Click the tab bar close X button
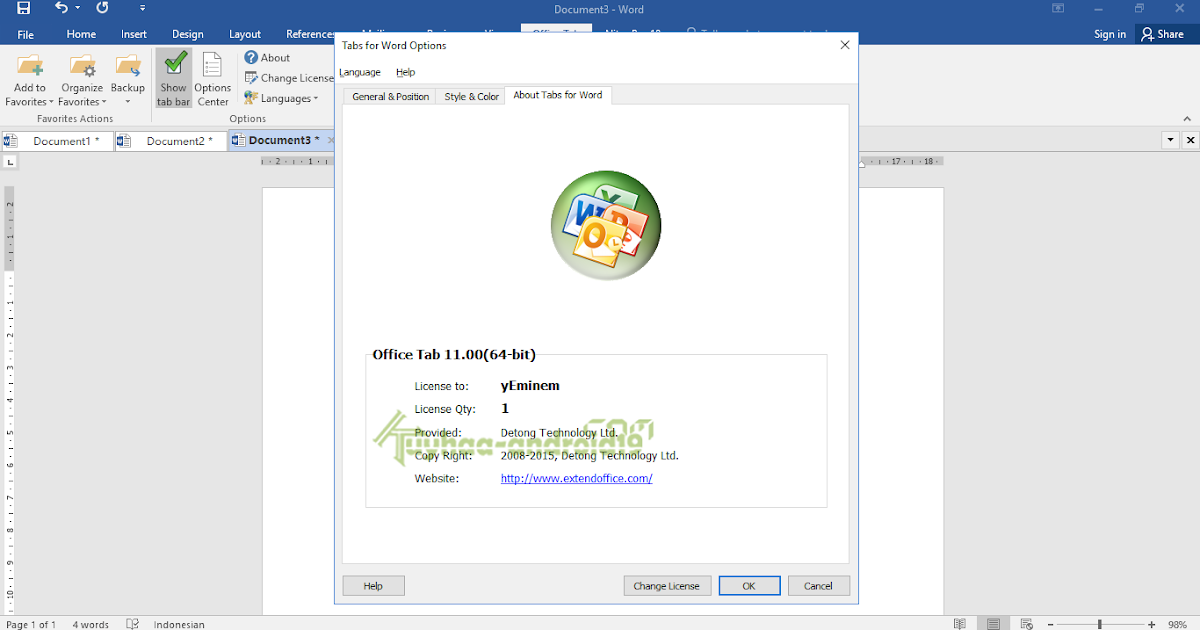Viewport: 1200px width, 630px height. pyautogui.click(x=1189, y=140)
